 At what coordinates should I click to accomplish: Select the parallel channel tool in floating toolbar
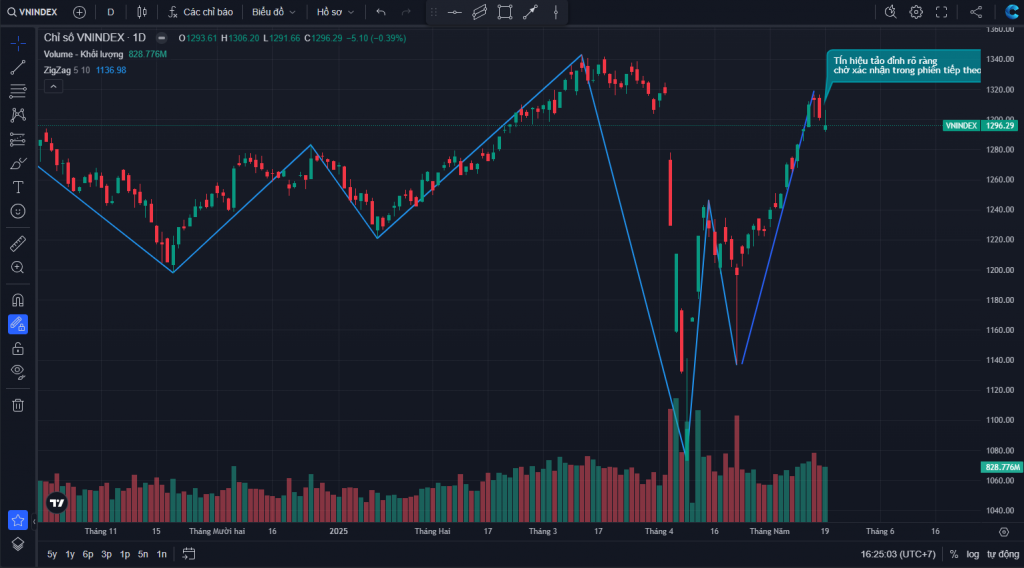coord(479,12)
